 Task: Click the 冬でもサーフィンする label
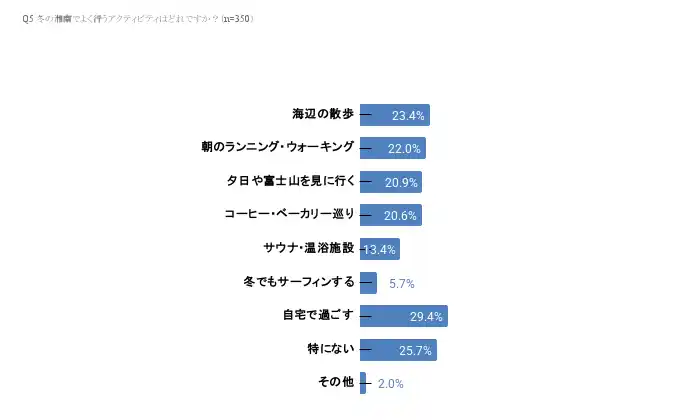(x=299, y=282)
